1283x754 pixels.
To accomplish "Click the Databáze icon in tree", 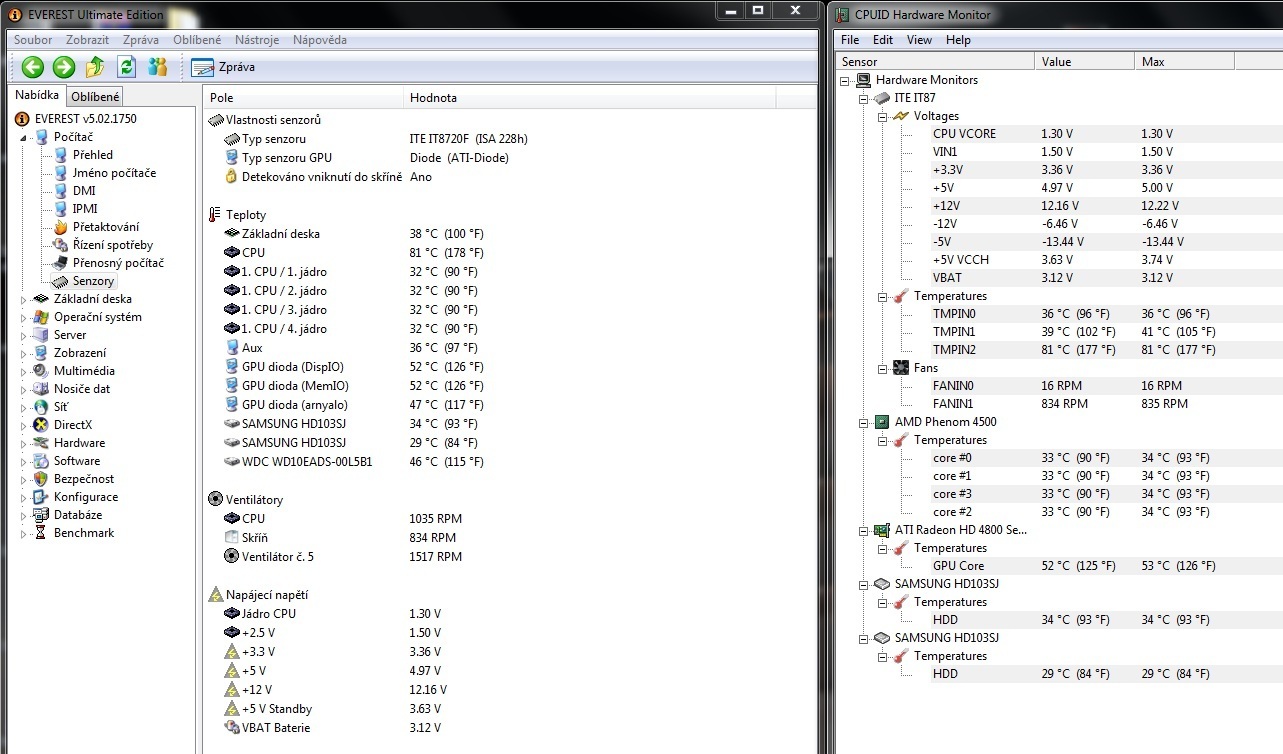I will coord(41,515).
